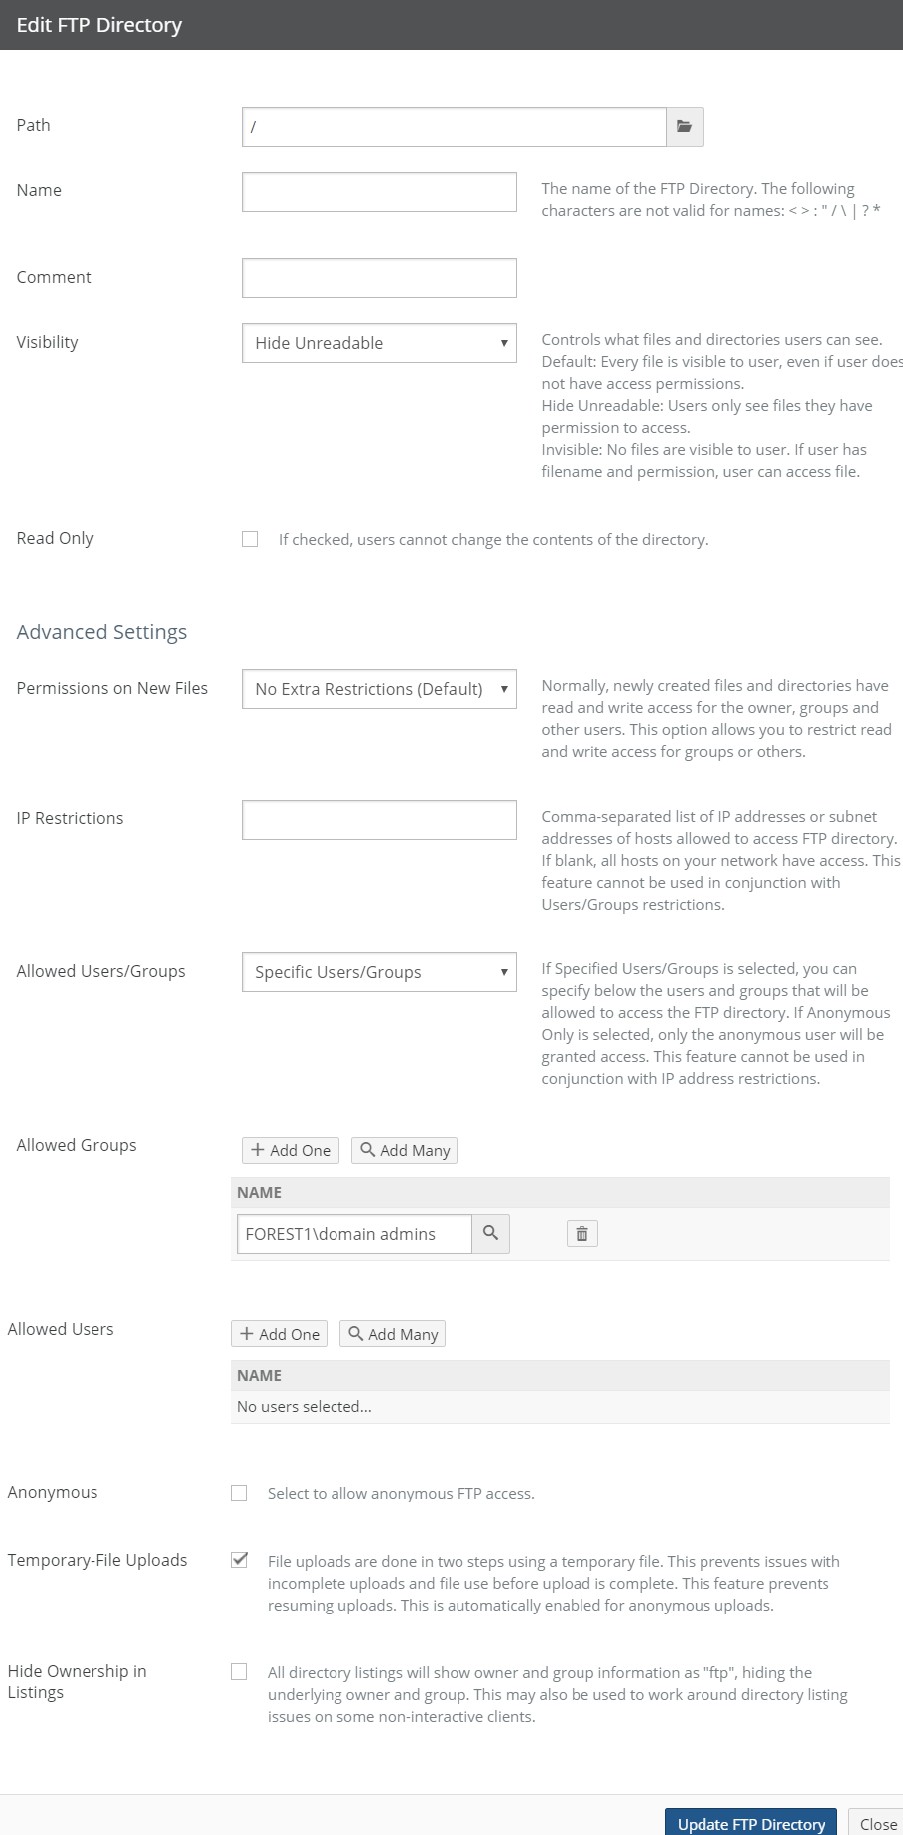This screenshot has height=1835, width=903.
Task: Add many entries under Allowed Groups
Action: tap(404, 1150)
